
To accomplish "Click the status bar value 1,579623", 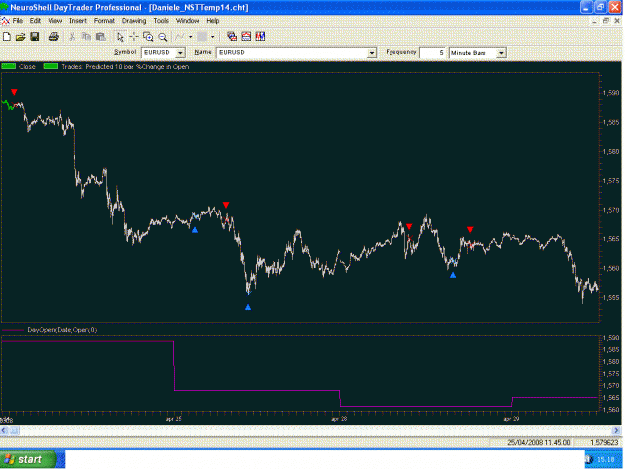I will pyautogui.click(x=605, y=443).
